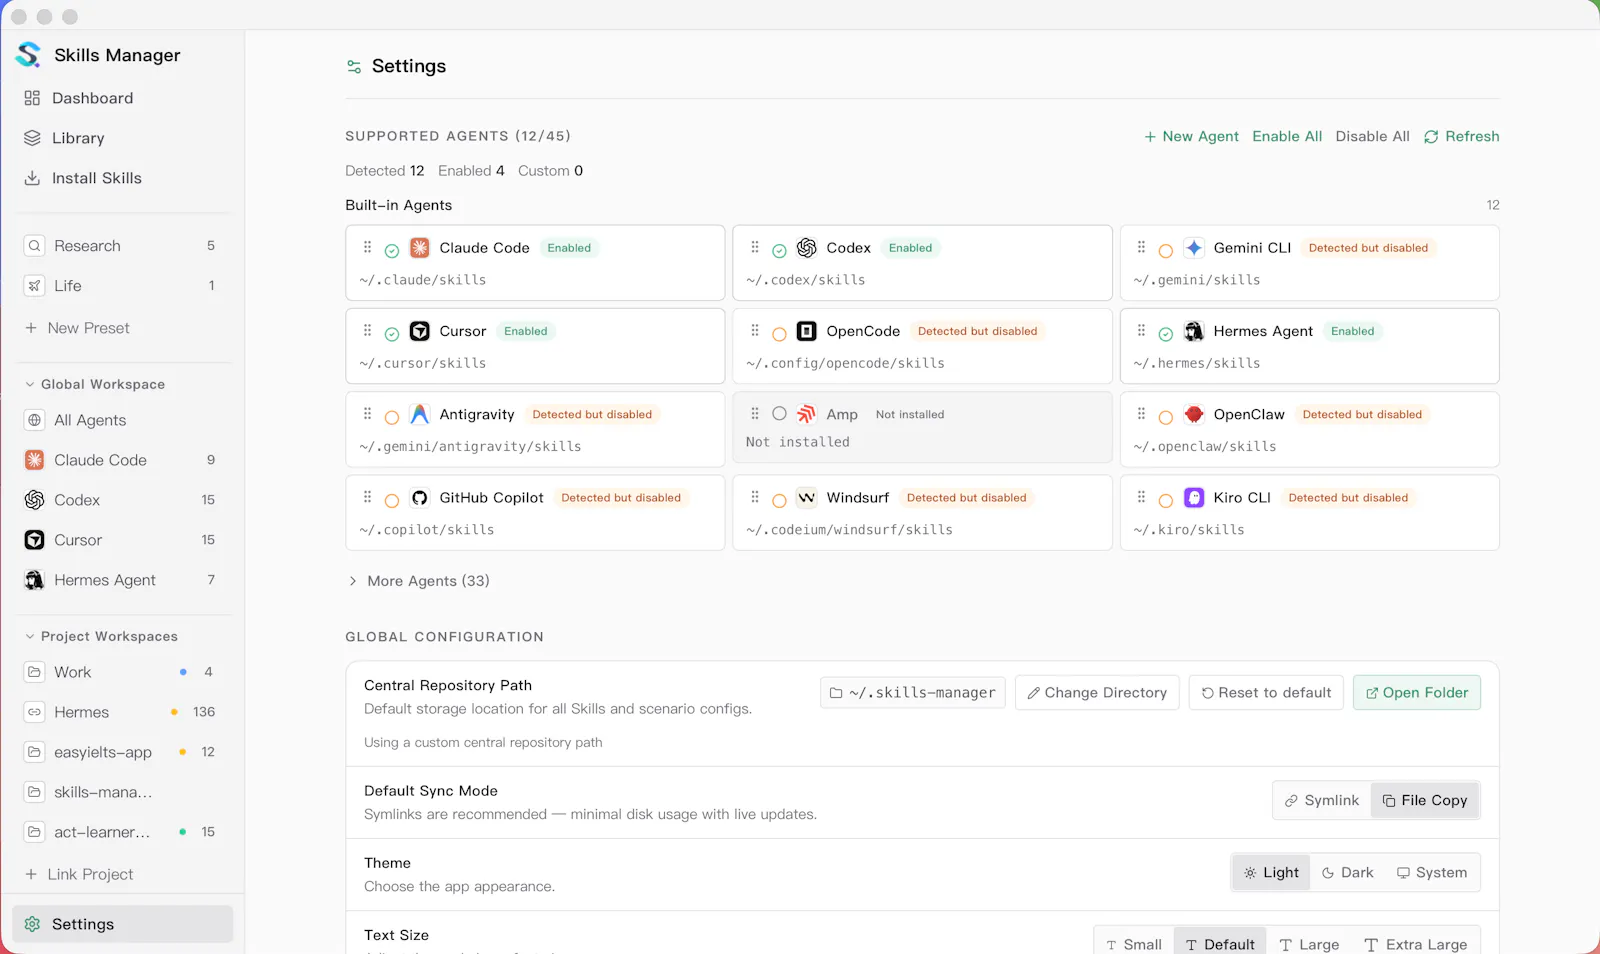Click the Hermes Agent avatar in agent card
Screen dimensions: 1600x954
pos(1194,331)
